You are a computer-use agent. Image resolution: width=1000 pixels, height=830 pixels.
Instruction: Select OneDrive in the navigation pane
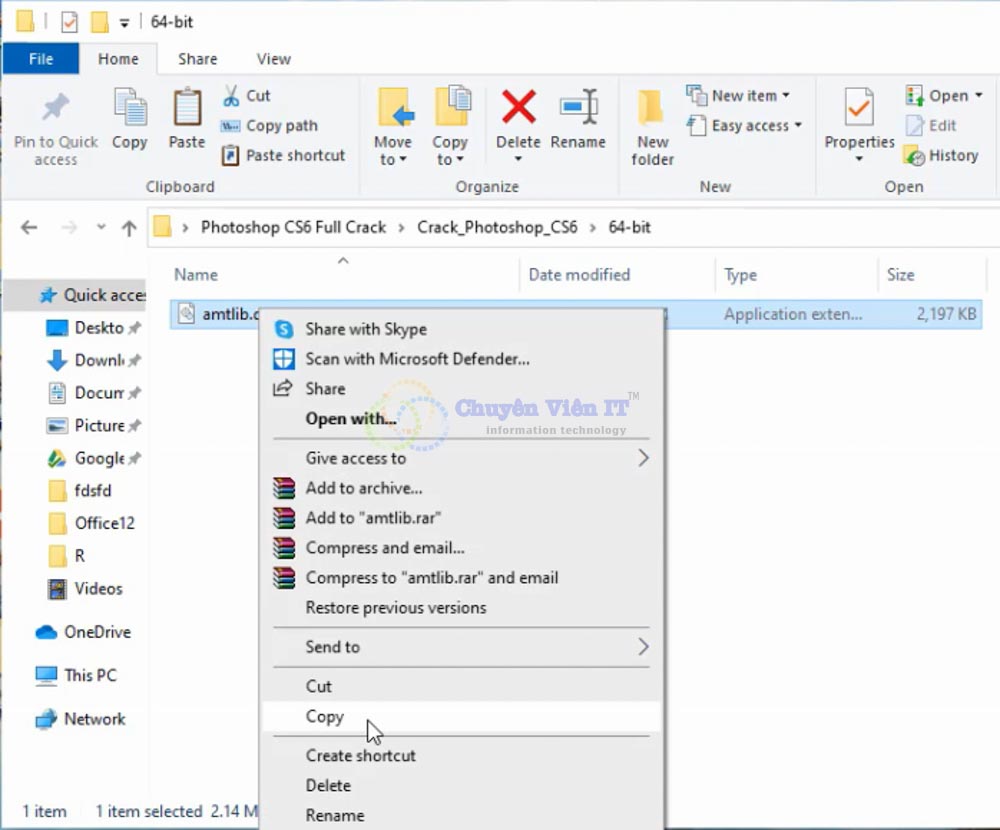tap(97, 632)
